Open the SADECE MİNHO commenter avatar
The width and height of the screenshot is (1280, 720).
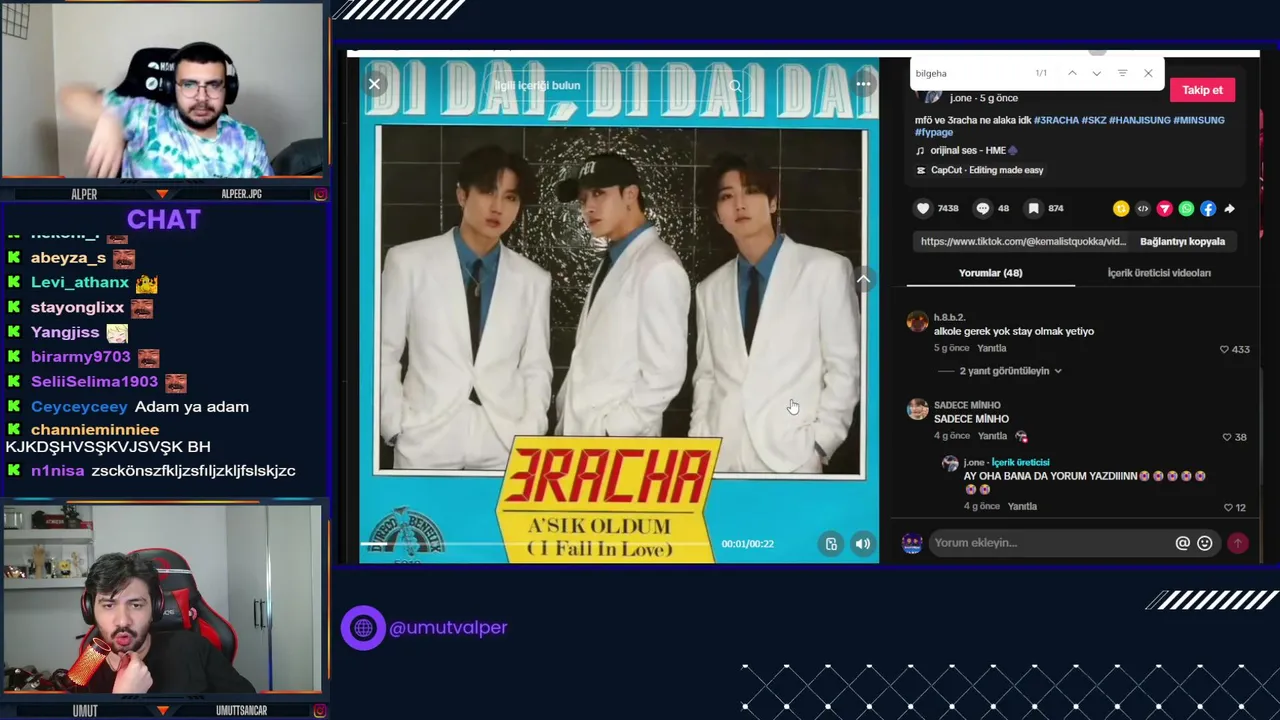coord(917,409)
